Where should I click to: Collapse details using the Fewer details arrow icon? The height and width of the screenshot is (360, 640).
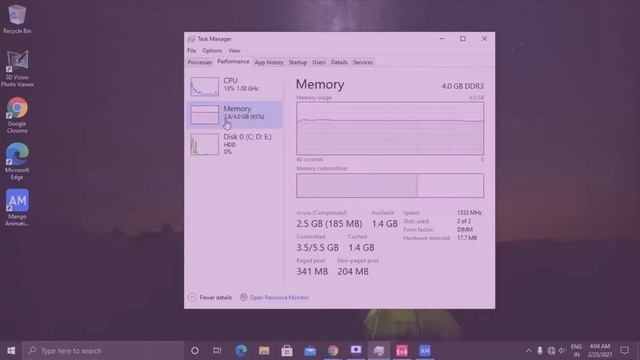(x=192, y=297)
